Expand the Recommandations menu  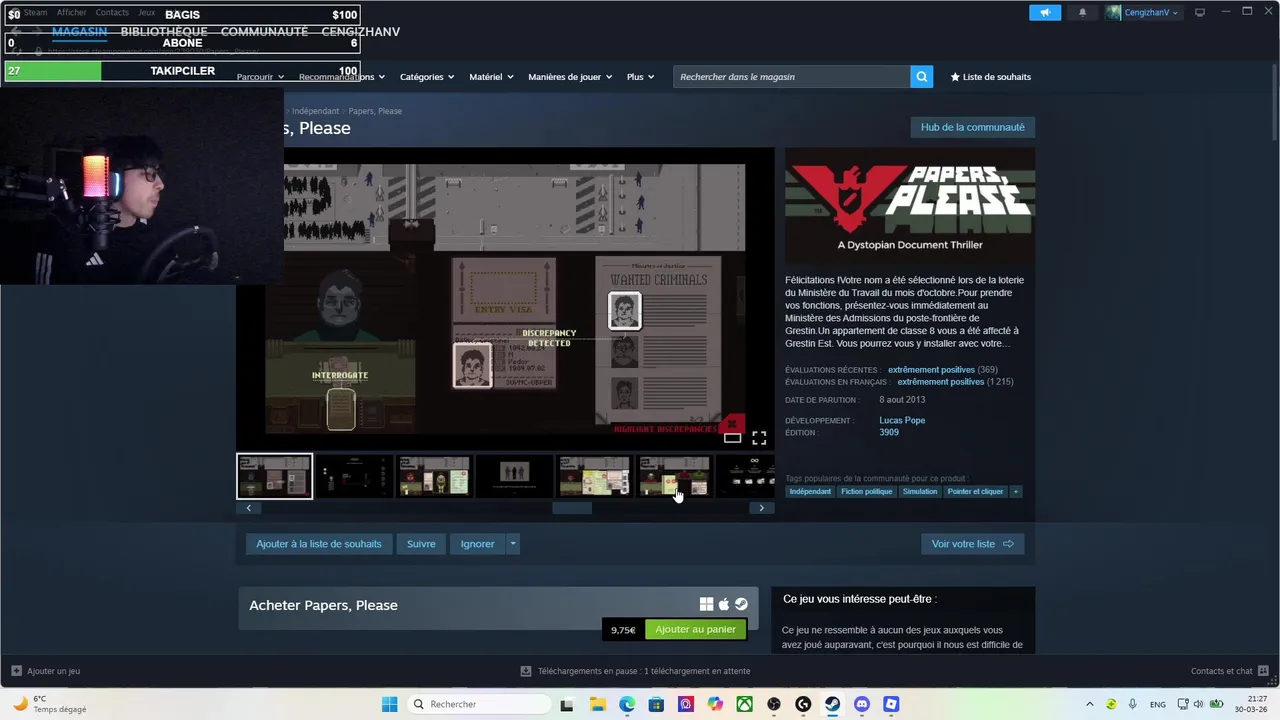[x=341, y=77]
